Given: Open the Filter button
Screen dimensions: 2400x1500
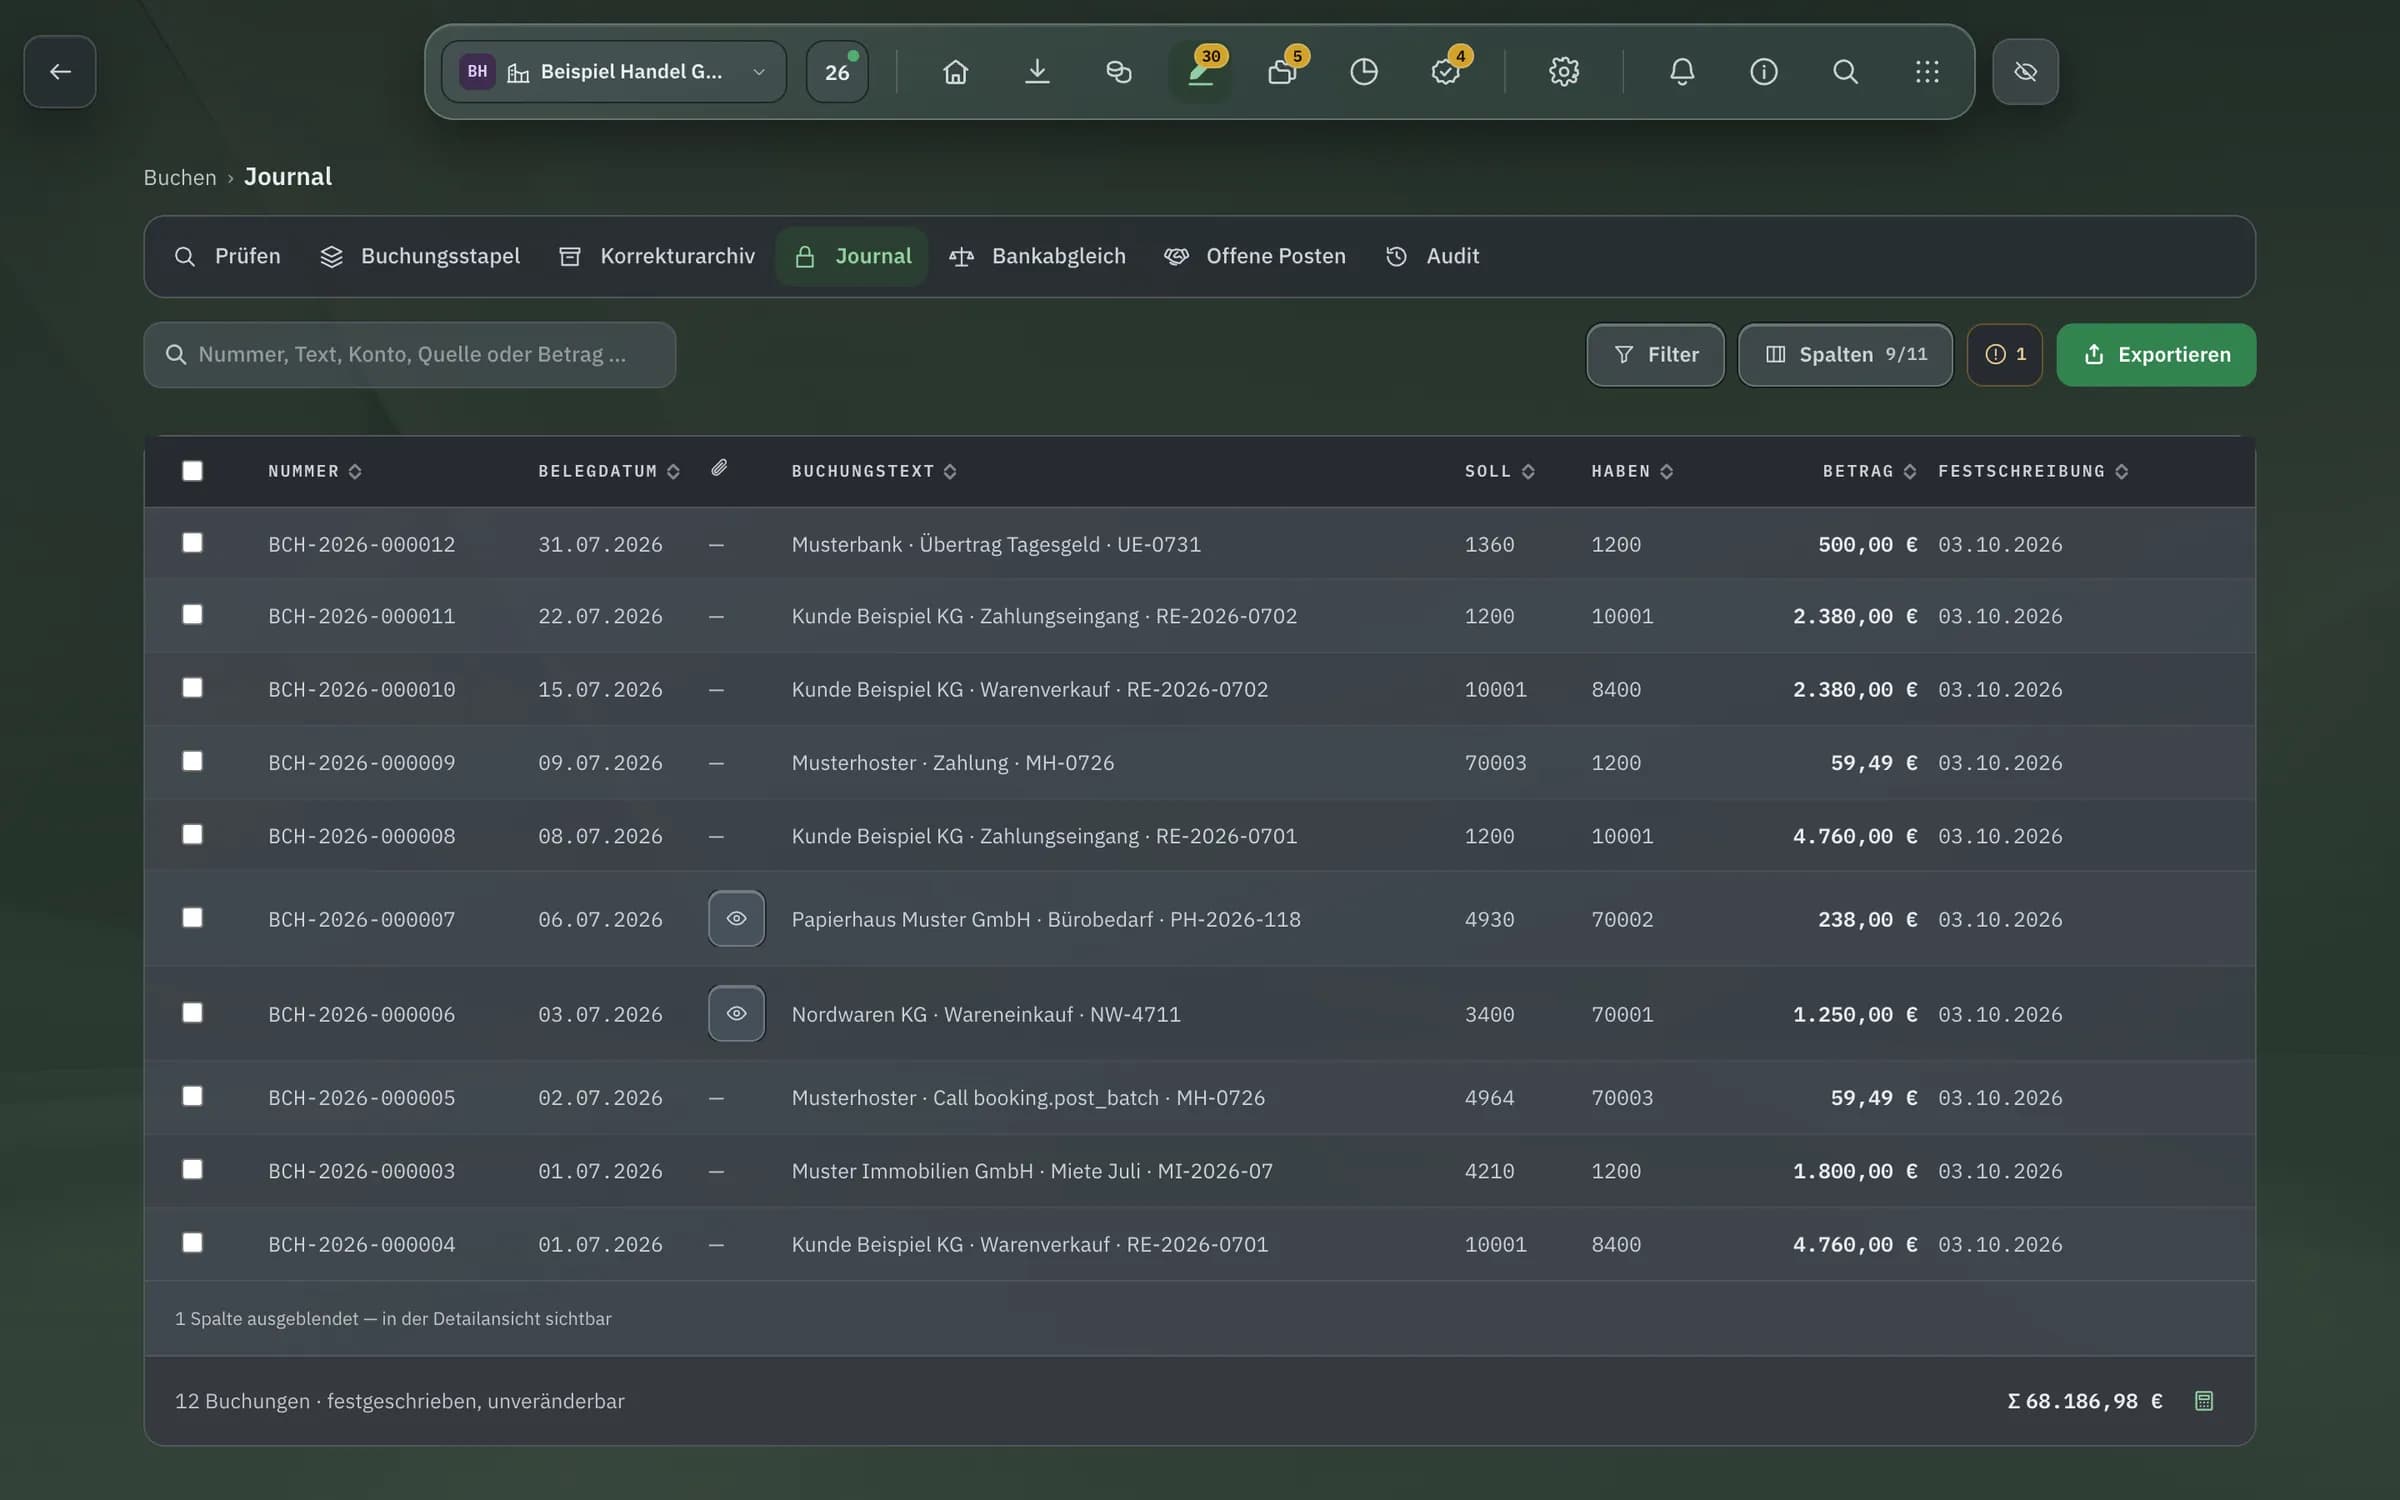Looking at the screenshot, I should tap(1655, 355).
